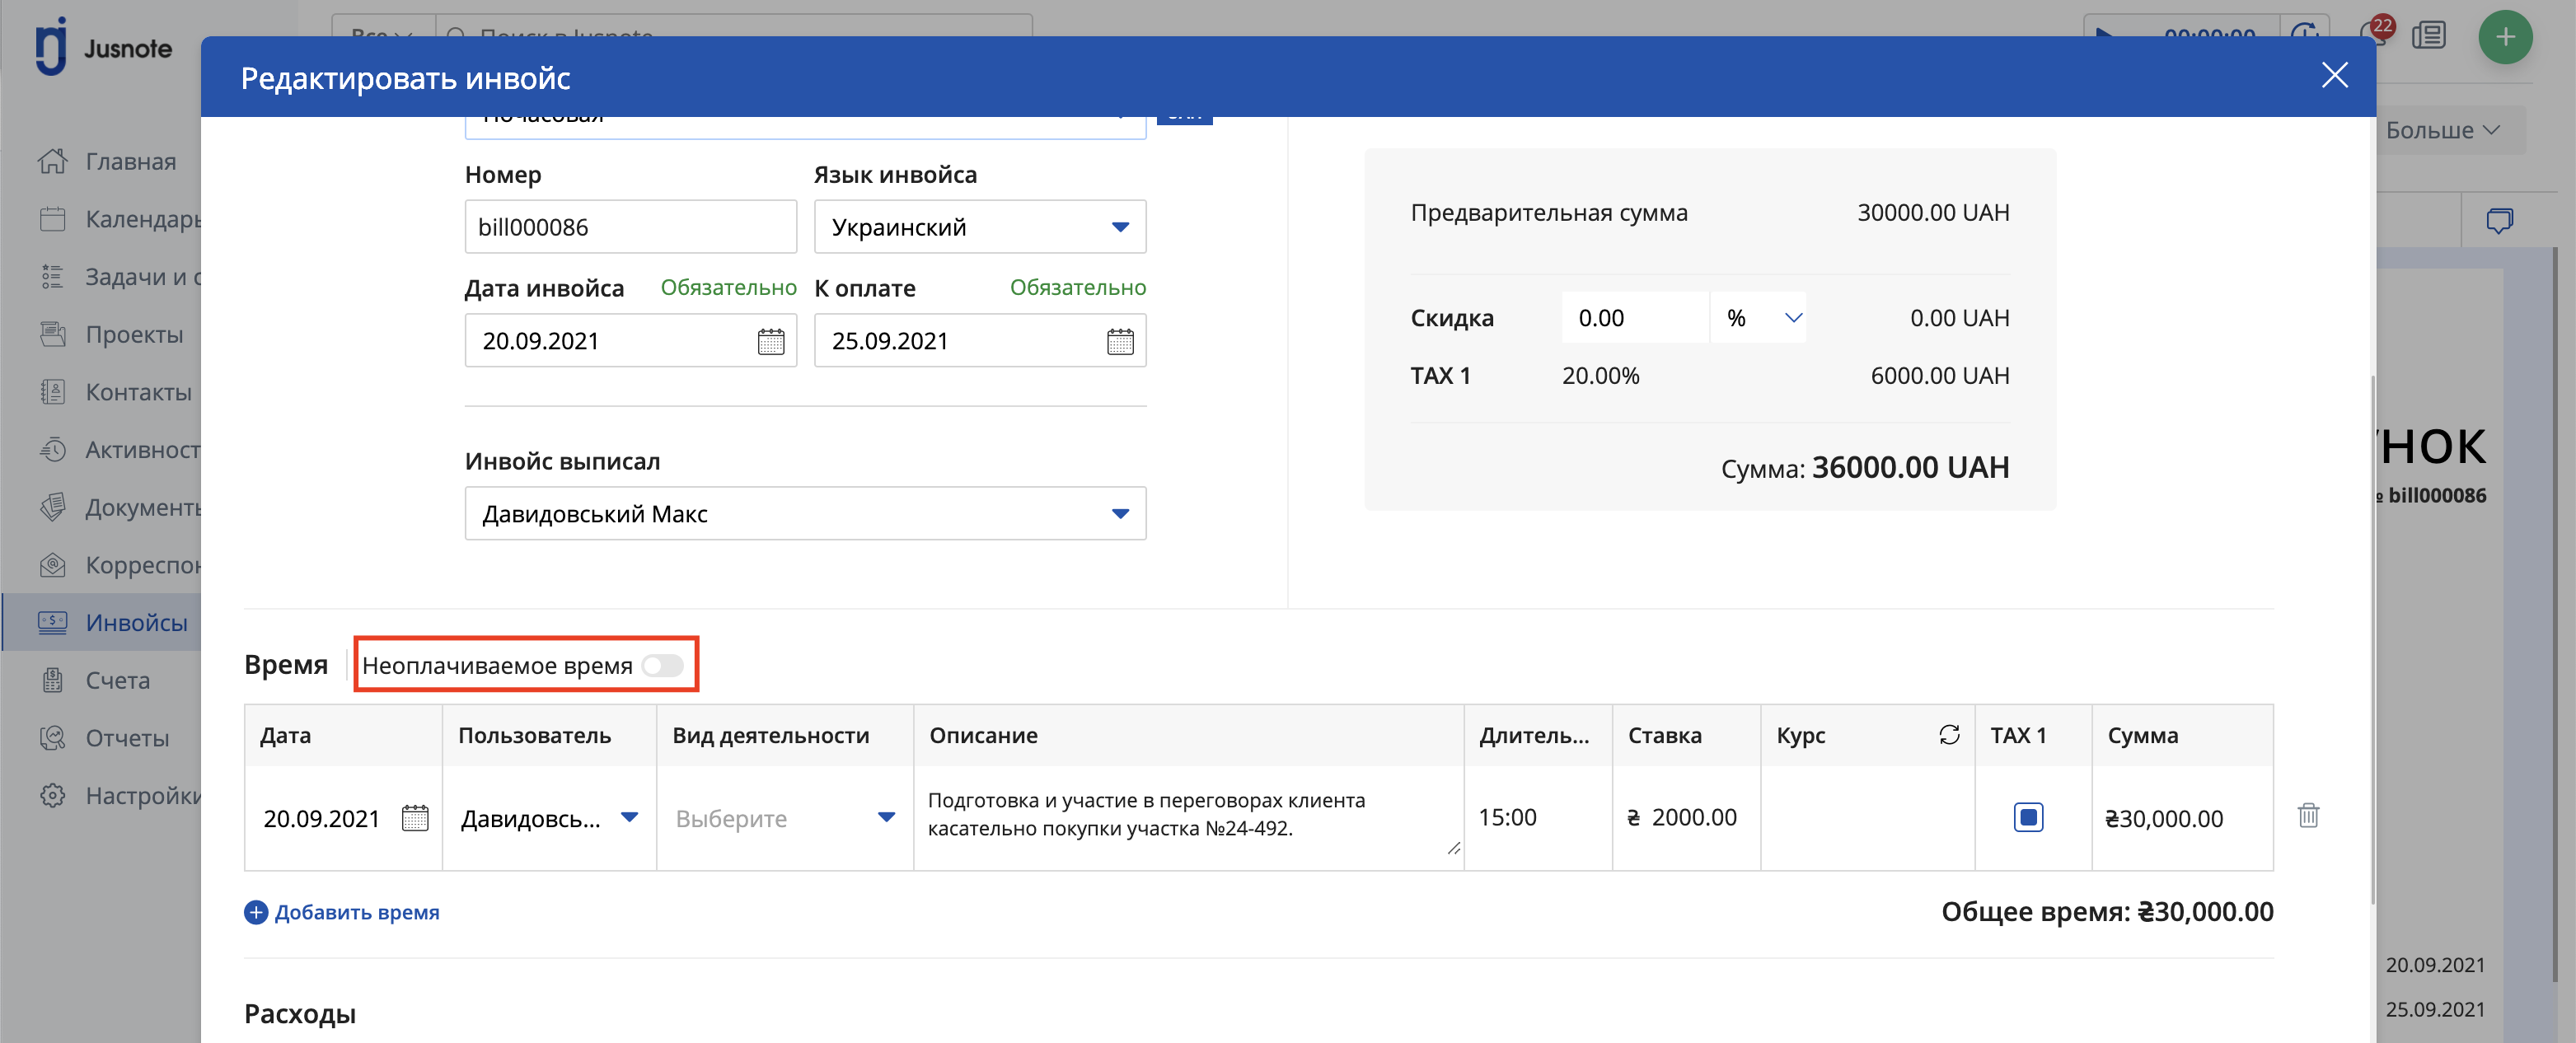Open the Язык инвойса dropdown
The image size is (2576, 1043).
pyautogui.click(x=979, y=227)
